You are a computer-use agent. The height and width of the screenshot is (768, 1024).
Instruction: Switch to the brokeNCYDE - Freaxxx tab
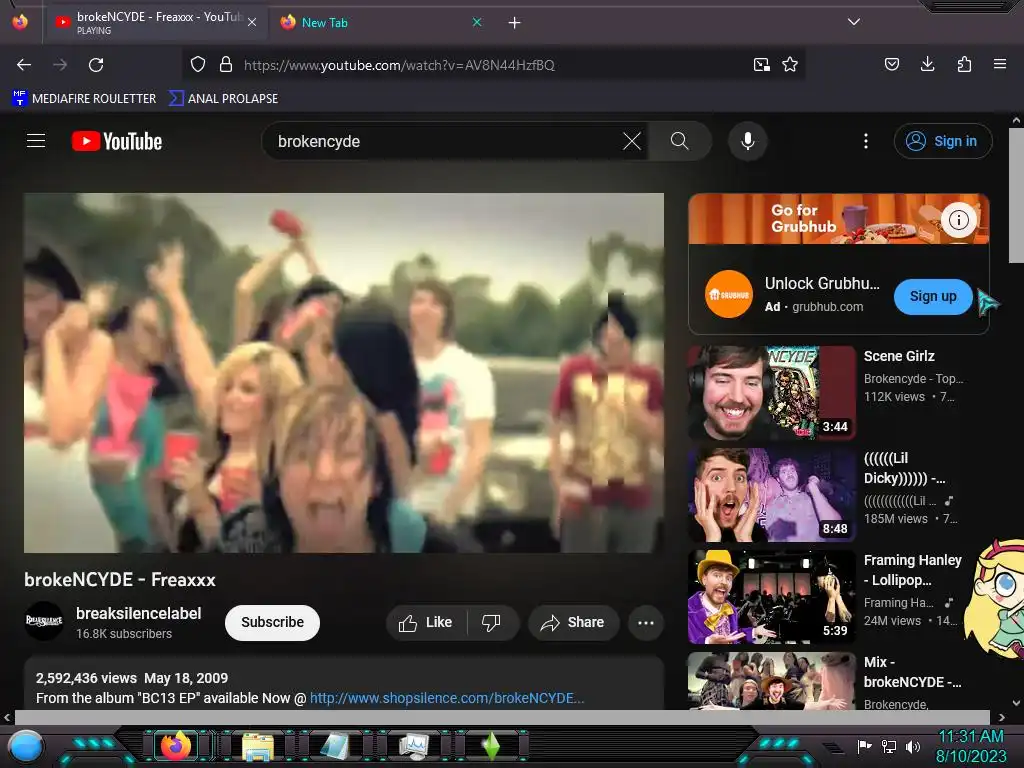click(x=155, y=22)
